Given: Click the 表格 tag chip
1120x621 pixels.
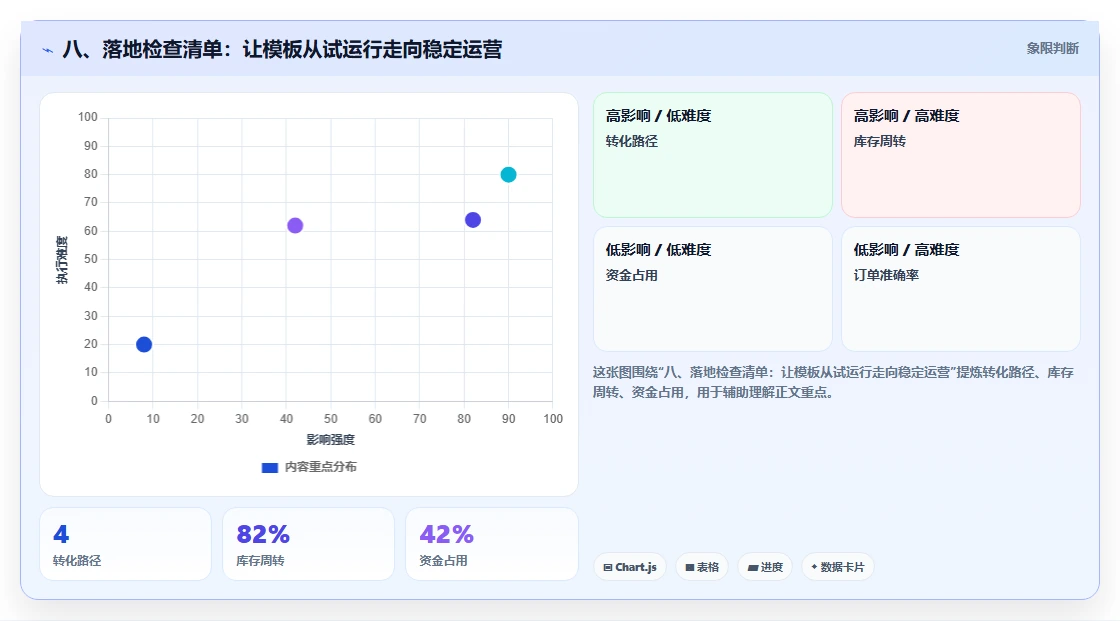Looking at the screenshot, I should click(x=702, y=567).
